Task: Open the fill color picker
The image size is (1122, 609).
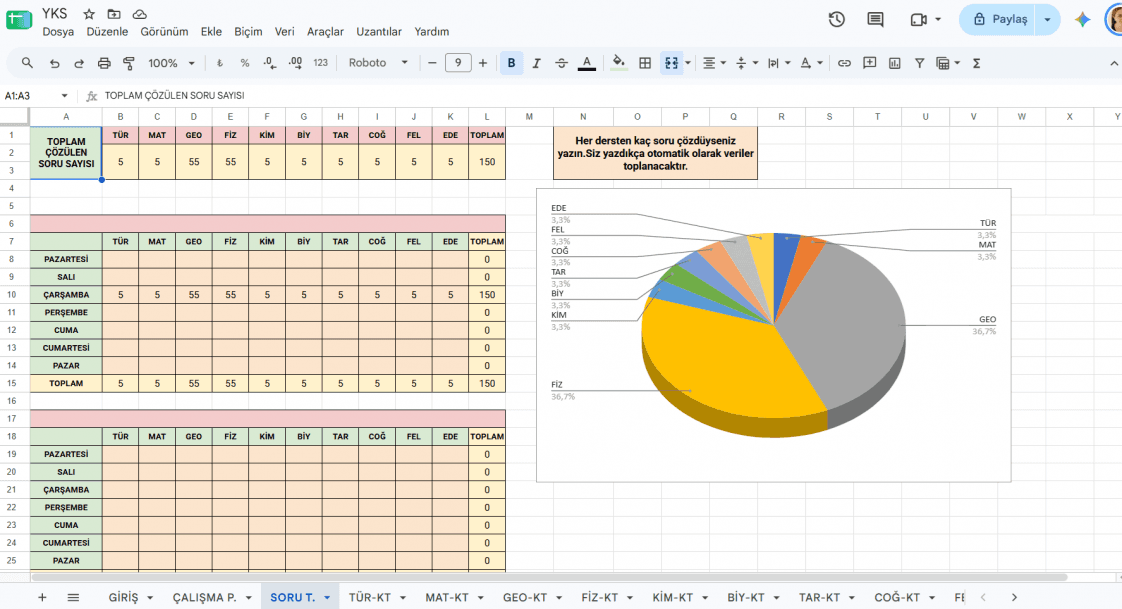Action: click(x=619, y=63)
